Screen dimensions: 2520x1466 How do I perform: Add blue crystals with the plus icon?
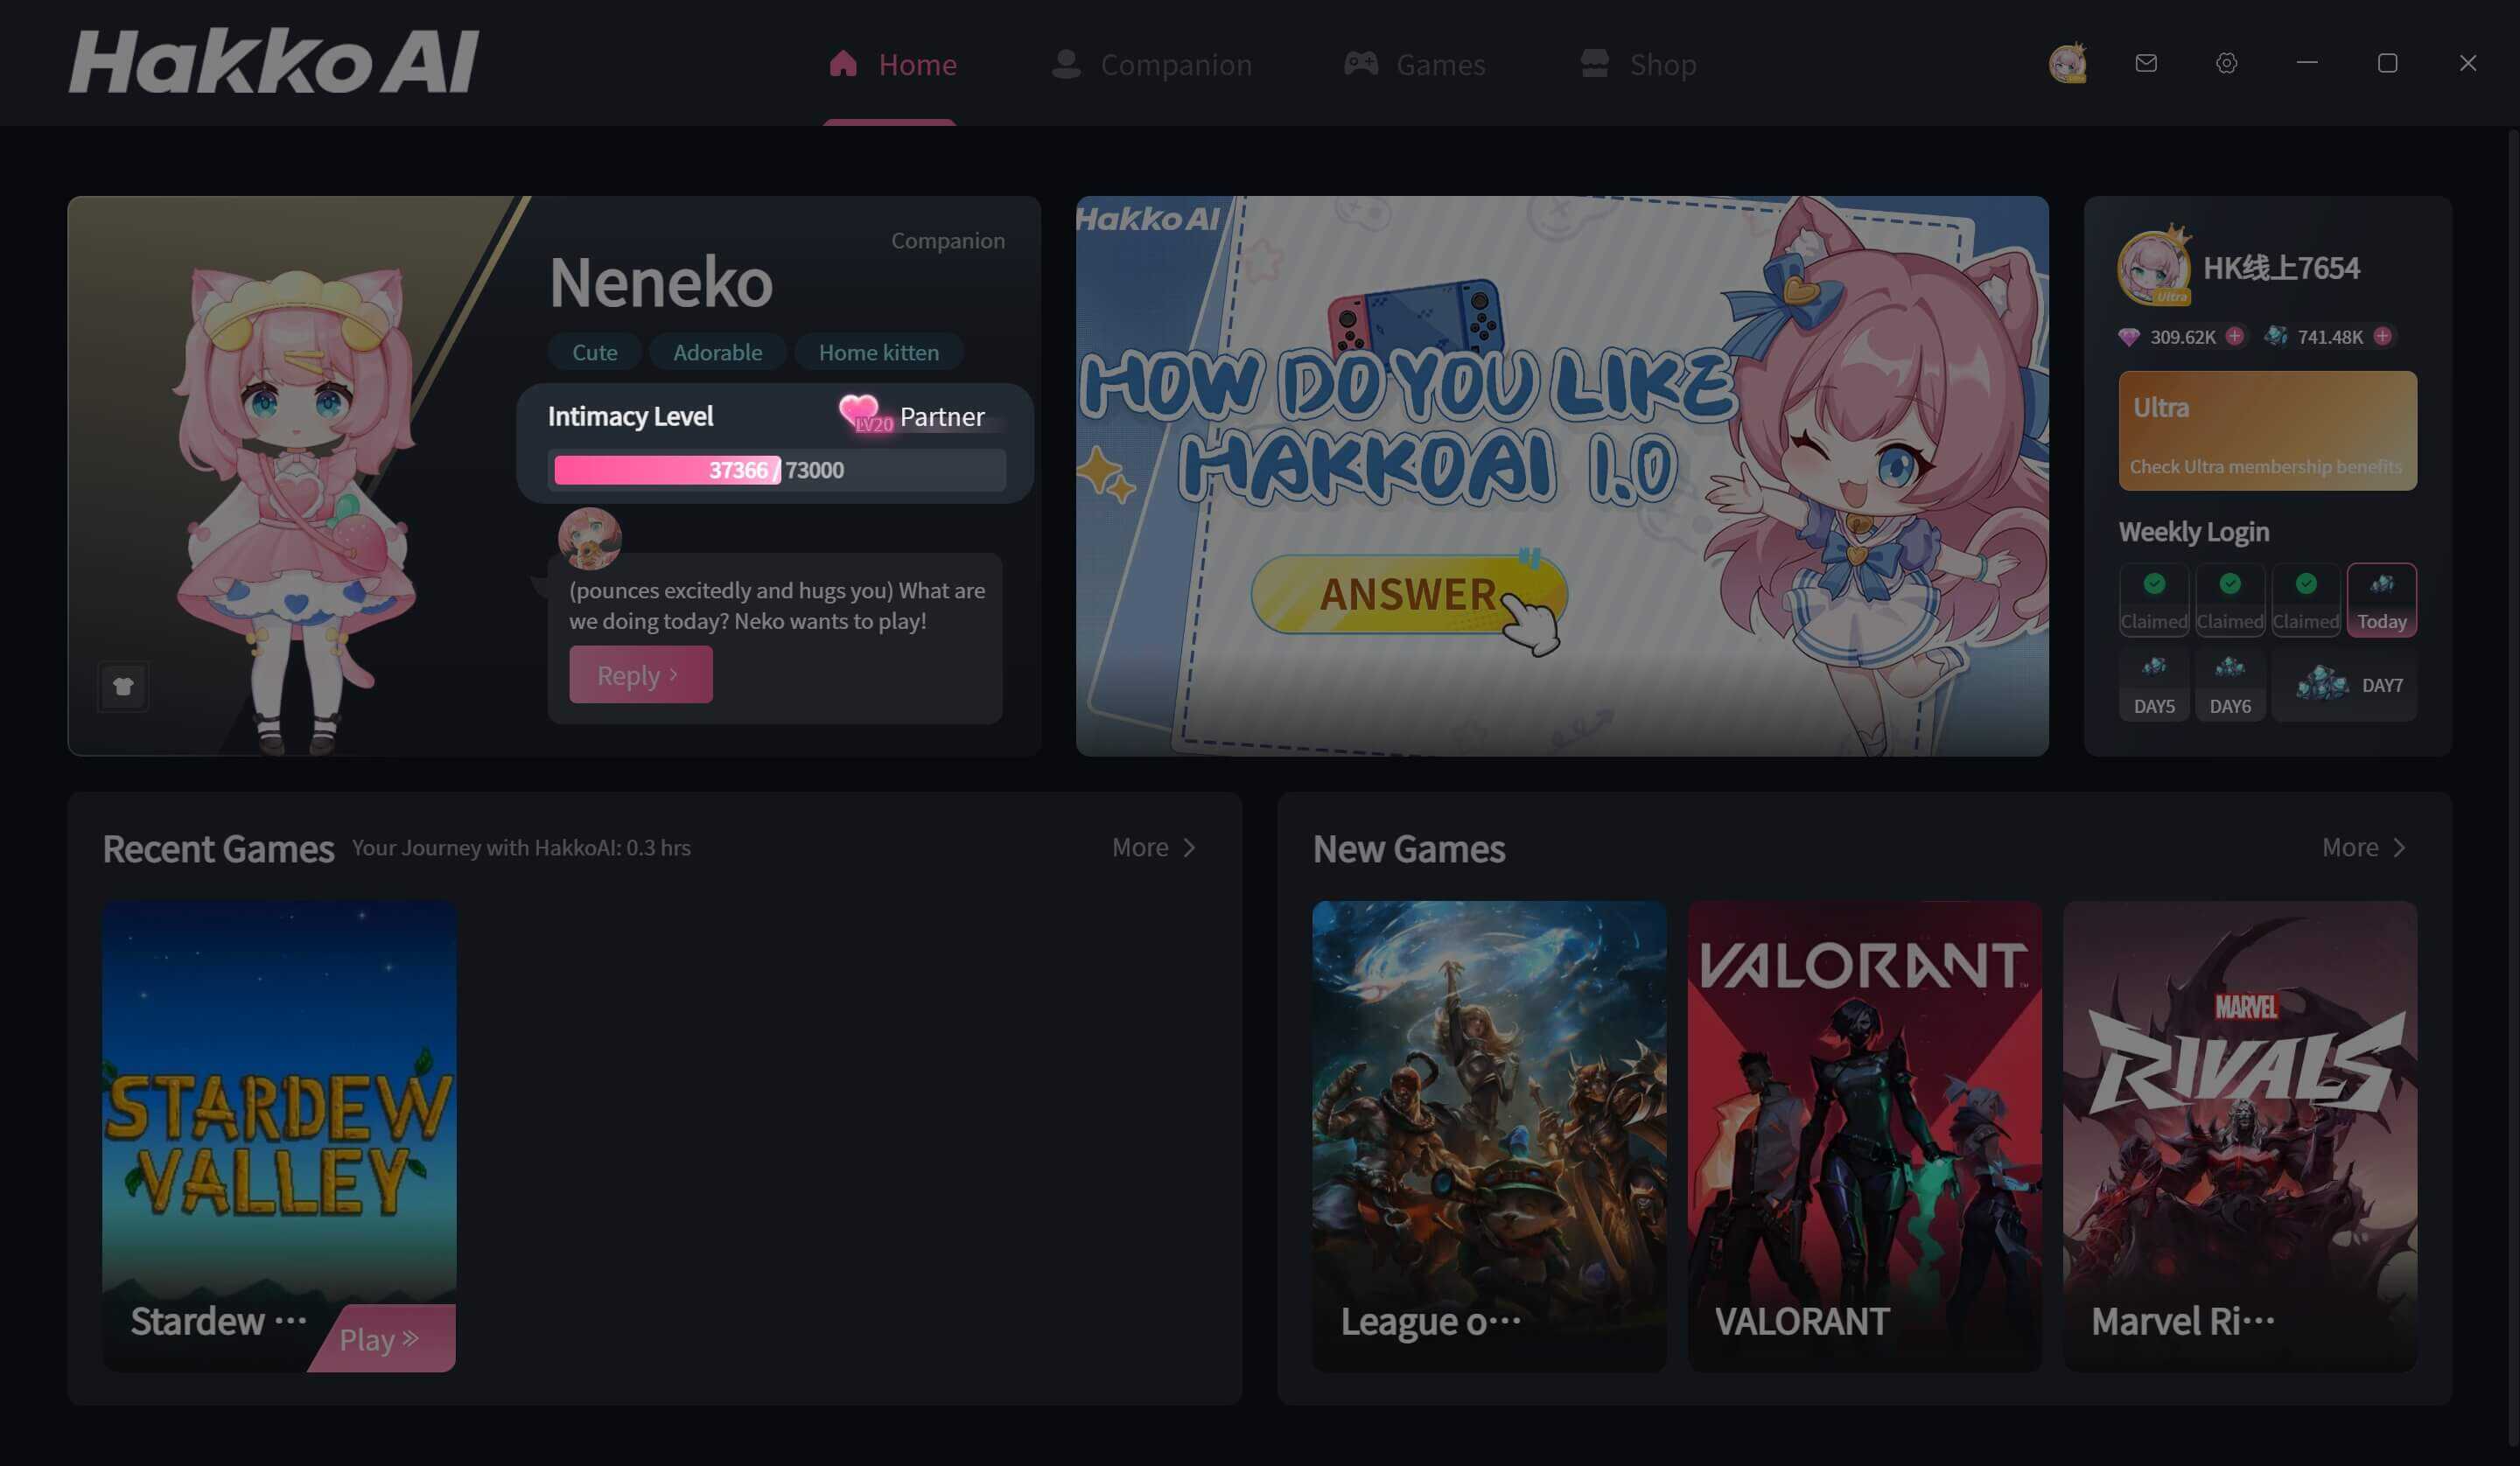click(x=2383, y=336)
